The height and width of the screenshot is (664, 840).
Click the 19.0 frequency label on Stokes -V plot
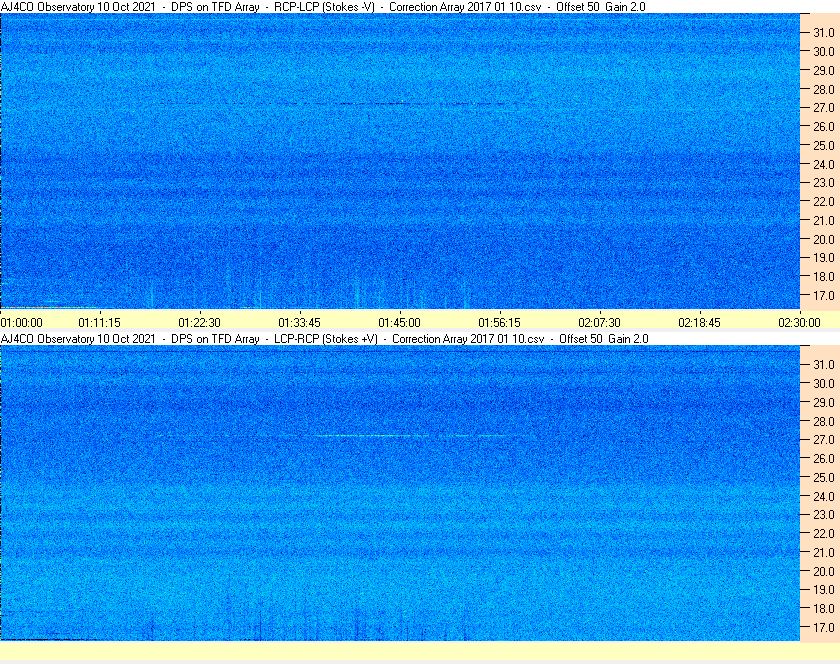(824, 258)
